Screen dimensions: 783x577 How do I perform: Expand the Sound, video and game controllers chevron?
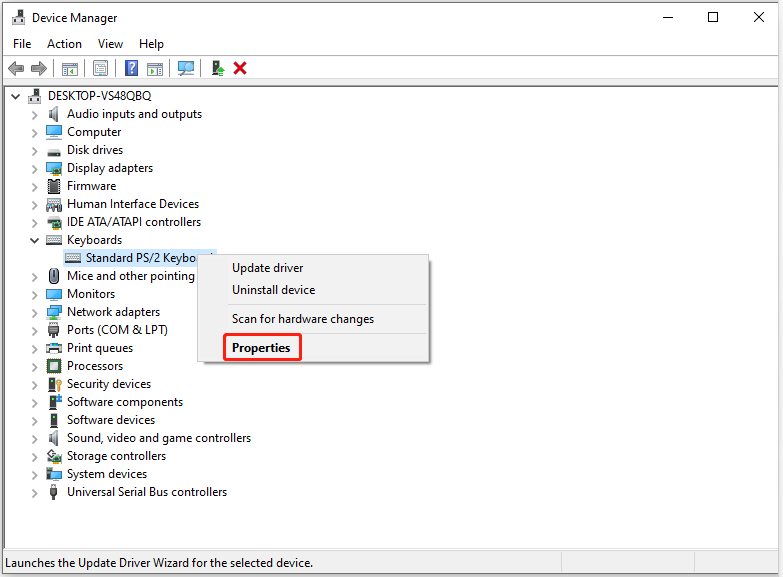coord(34,439)
